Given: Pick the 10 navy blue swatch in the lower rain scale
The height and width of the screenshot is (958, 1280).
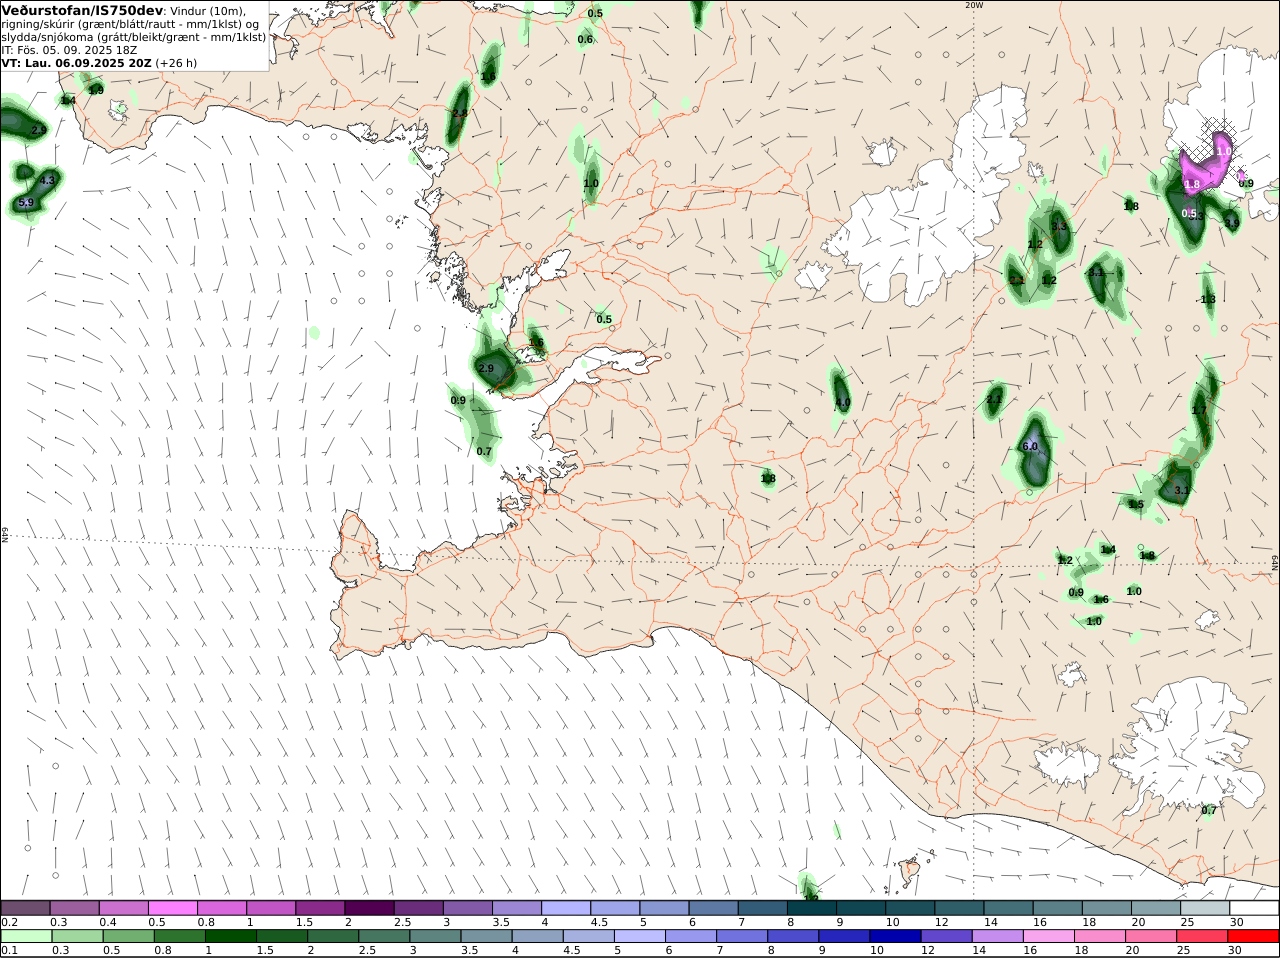Looking at the screenshot, I should tap(895, 936).
